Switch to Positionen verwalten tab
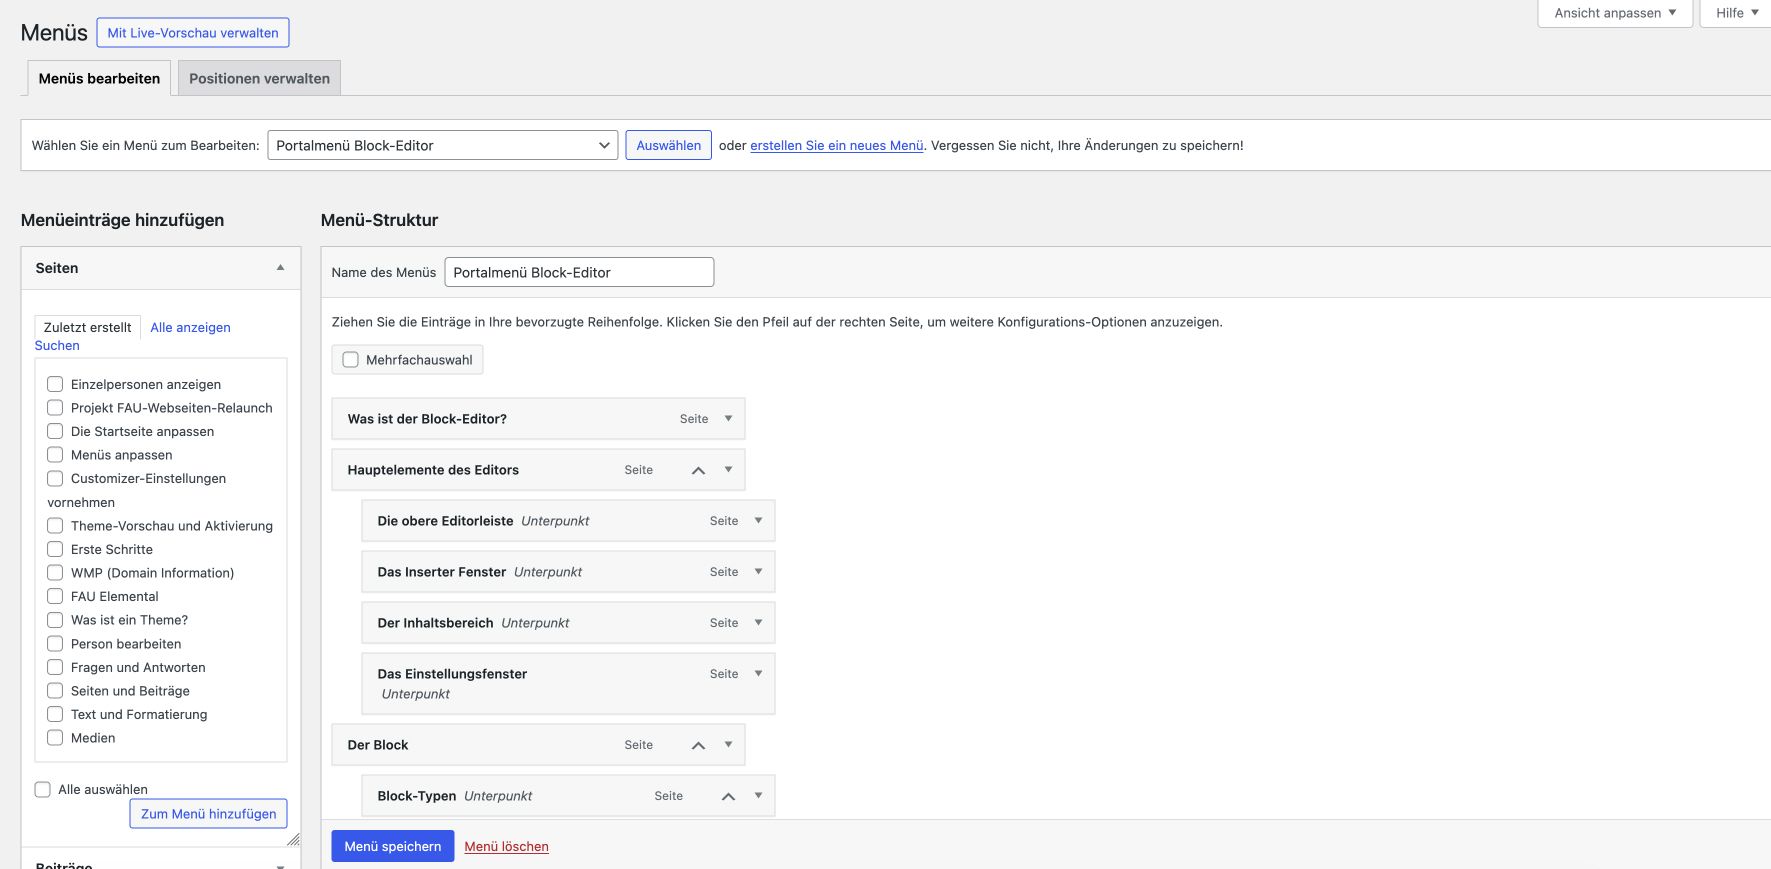 (x=259, y=79)
